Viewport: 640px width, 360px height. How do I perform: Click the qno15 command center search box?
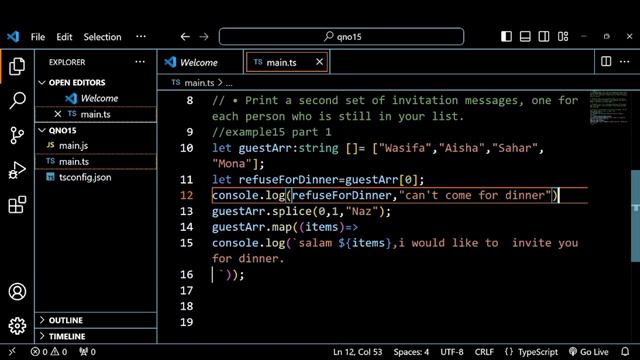point(341,37)
